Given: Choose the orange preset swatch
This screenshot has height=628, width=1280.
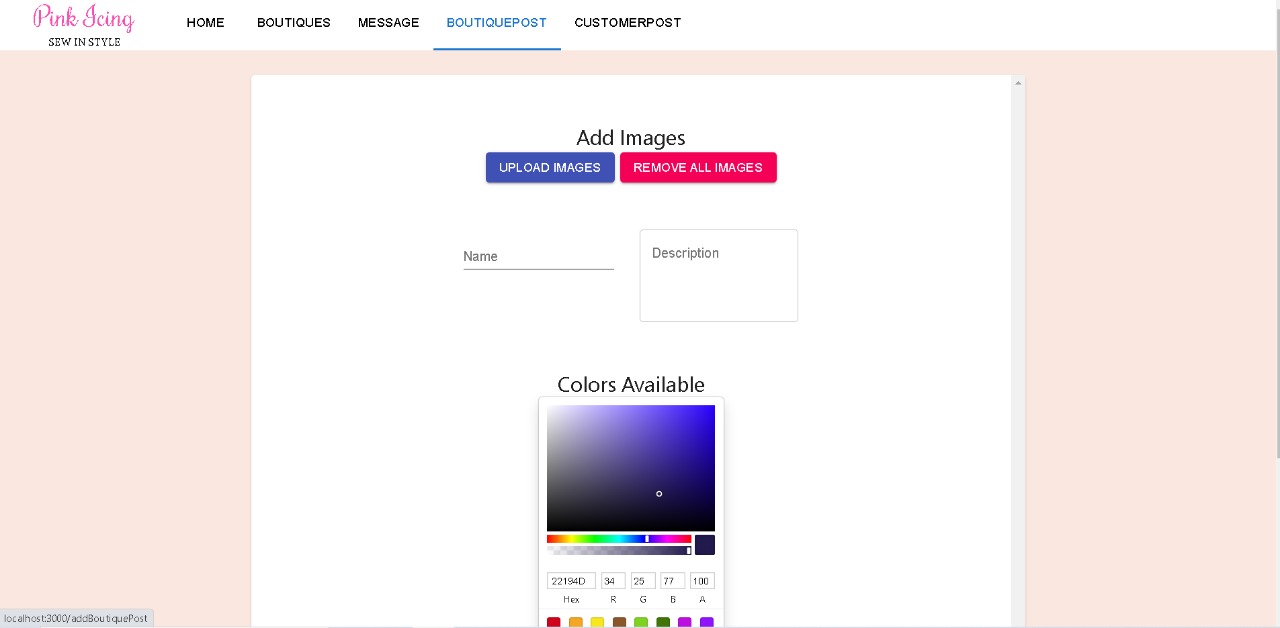Looking at the screenshot, I should point(576,623).
